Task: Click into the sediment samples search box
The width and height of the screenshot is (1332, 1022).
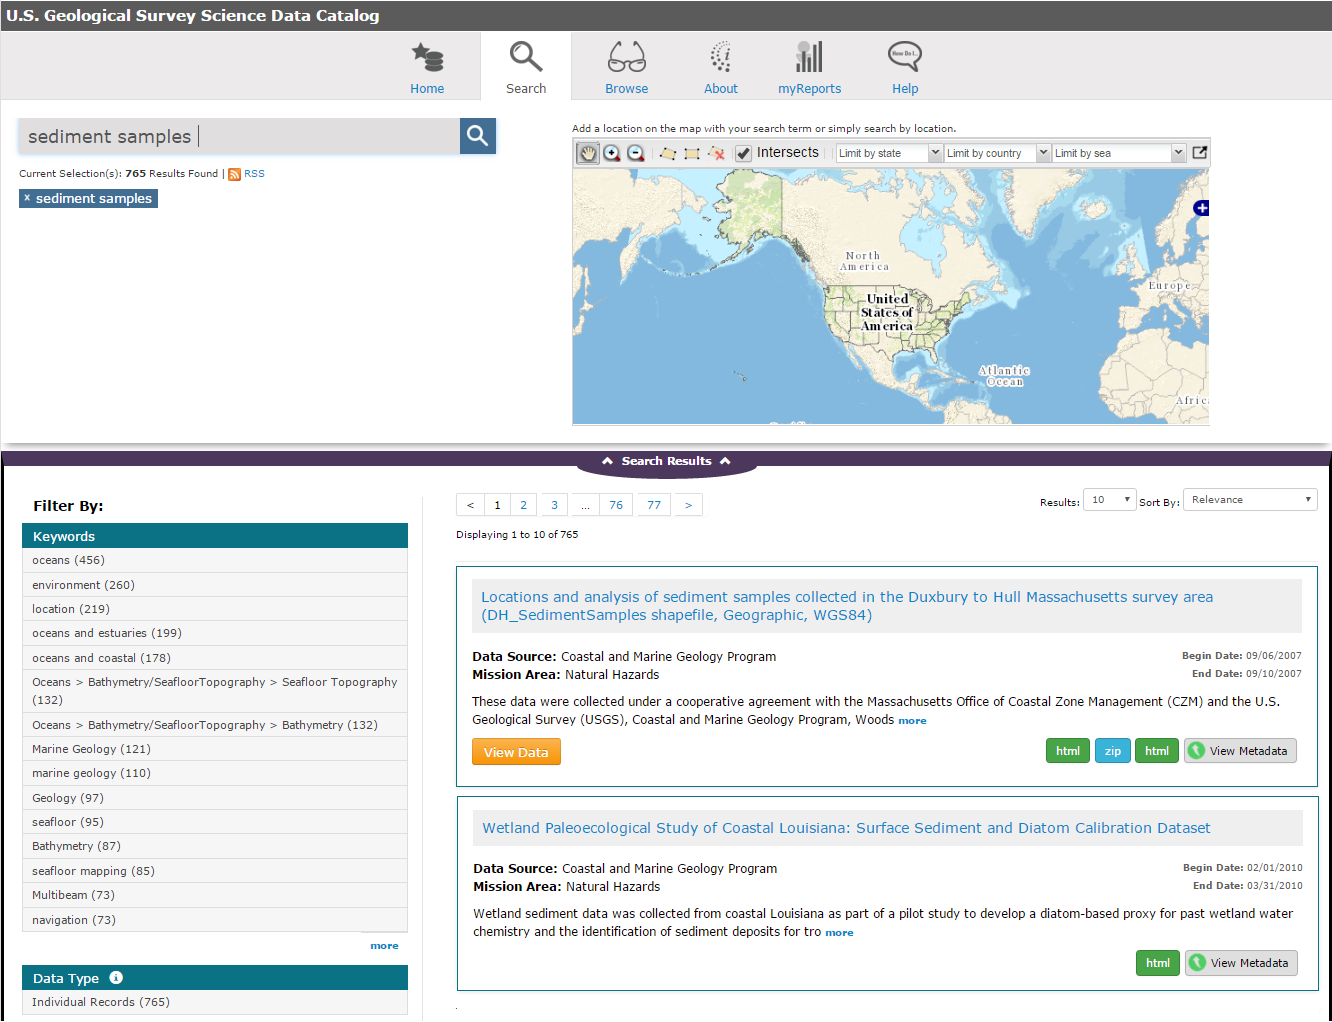Action: 238,136
